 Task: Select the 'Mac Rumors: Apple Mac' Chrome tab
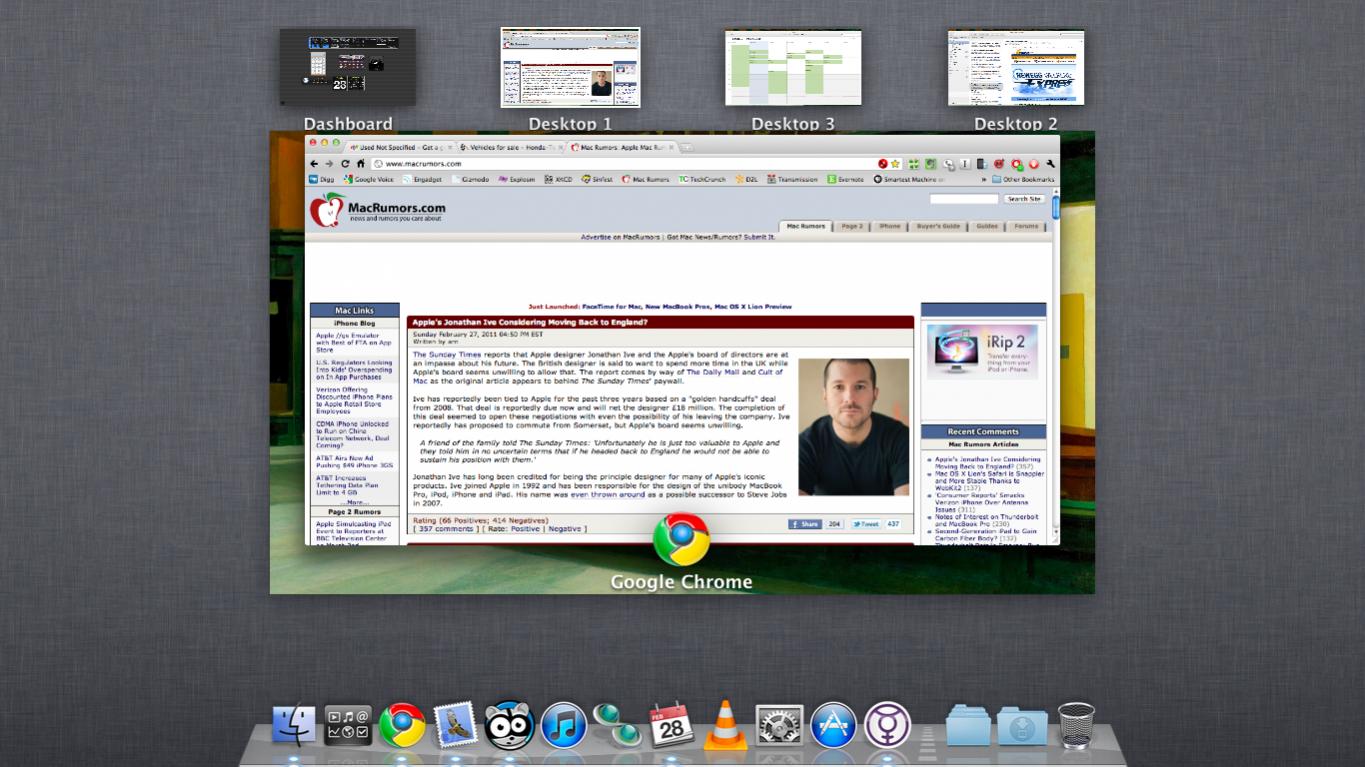tap(621, 147)
